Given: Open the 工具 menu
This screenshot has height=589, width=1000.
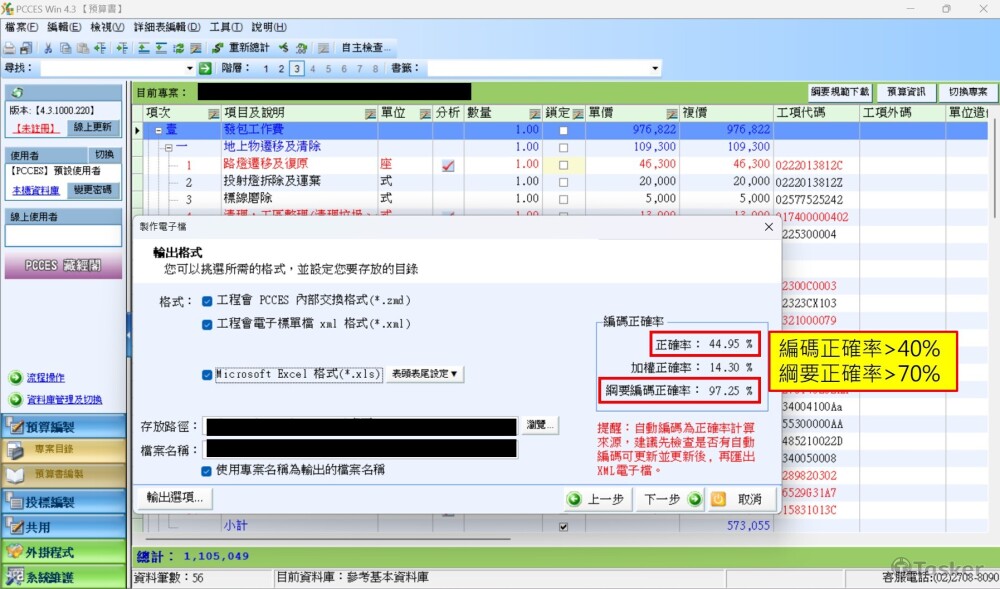Looking at the screenshot, I should pos(225,27).
